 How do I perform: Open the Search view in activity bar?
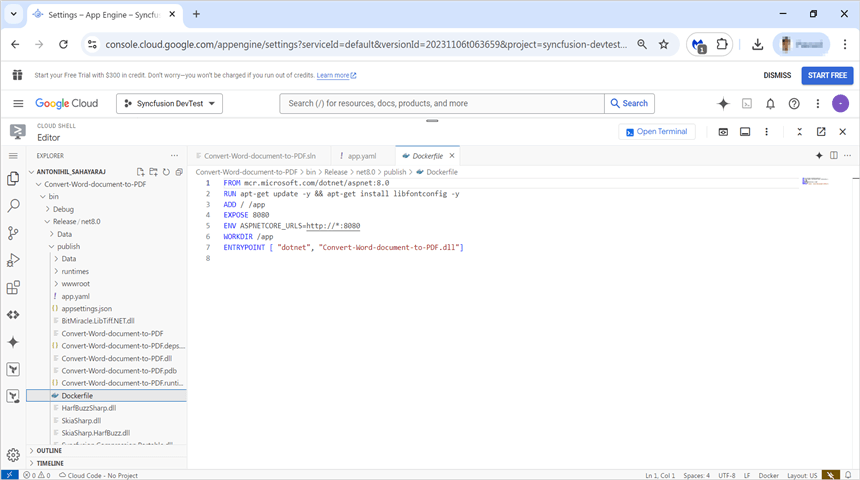pos(13,205)
